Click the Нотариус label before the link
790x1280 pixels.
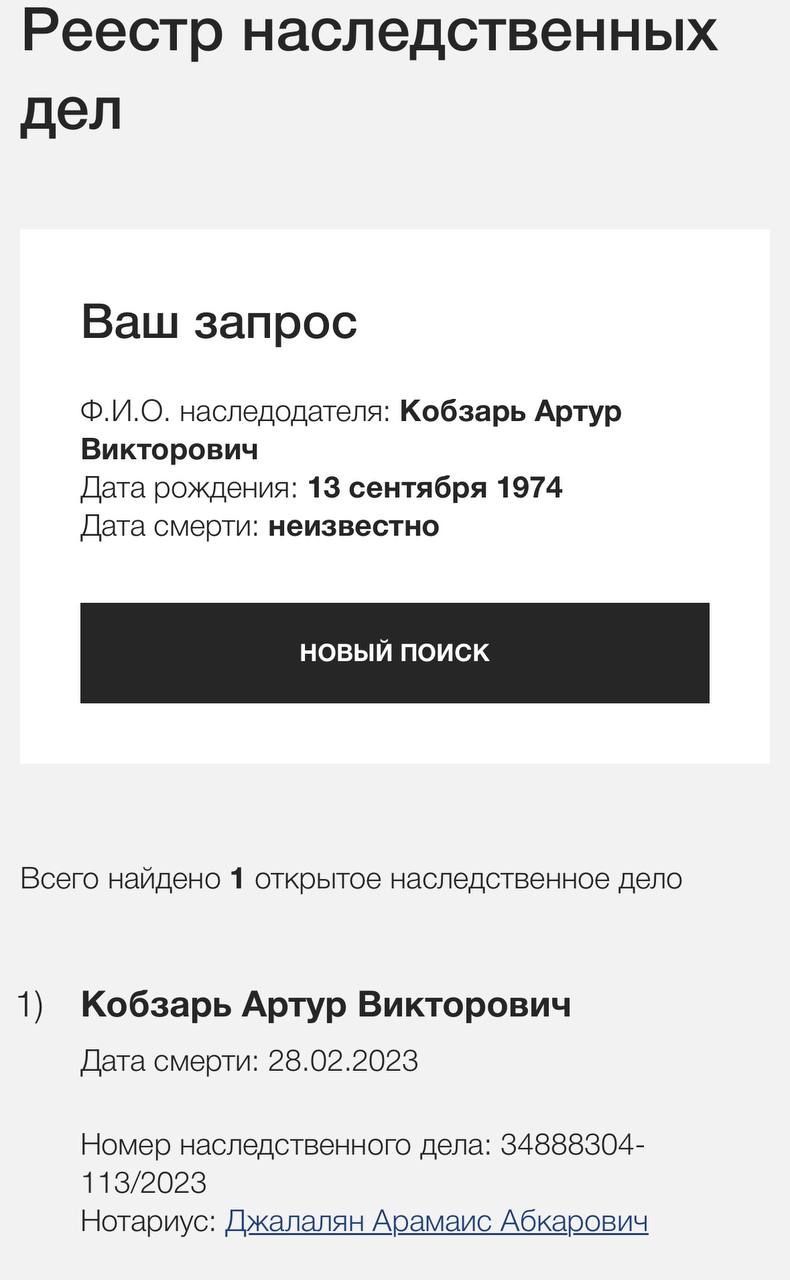[x=148, y=1221]
